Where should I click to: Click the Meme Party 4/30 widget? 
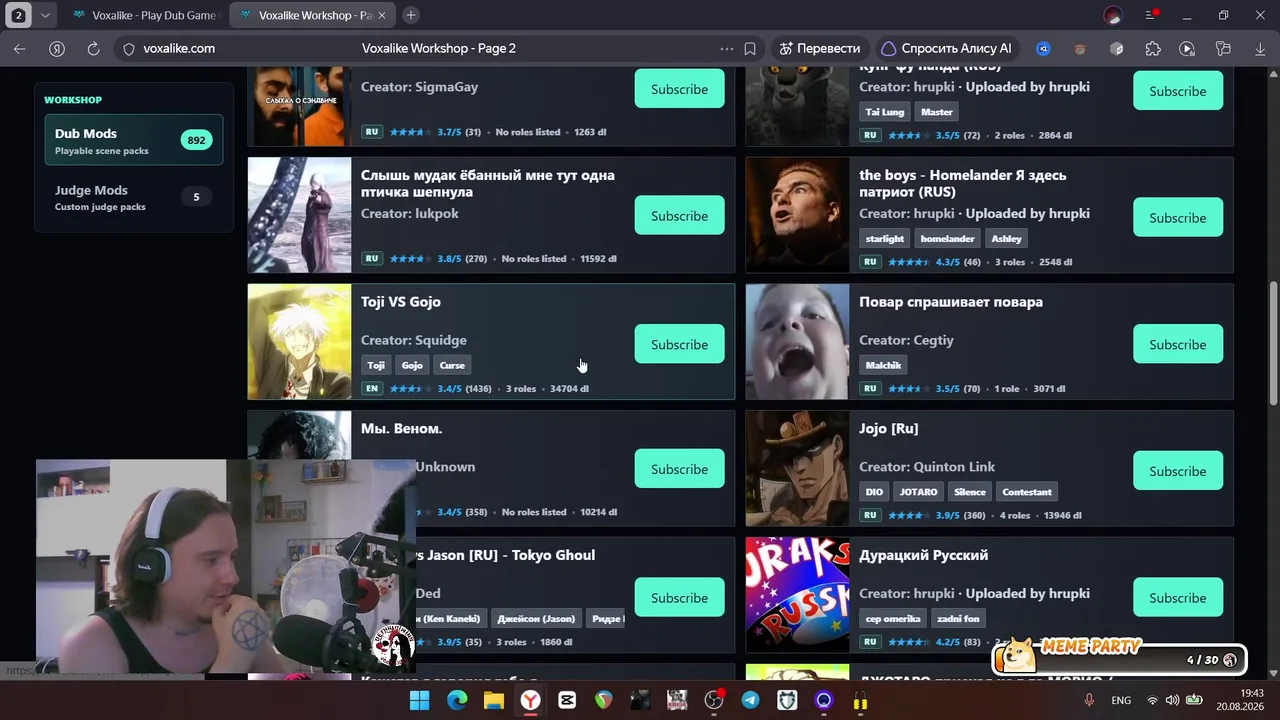point(1119,656)
